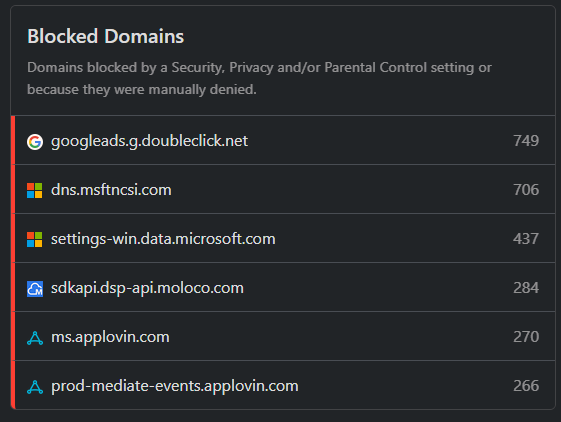
Task: Click the 266 query count
Action: click(x=526, y=386)
